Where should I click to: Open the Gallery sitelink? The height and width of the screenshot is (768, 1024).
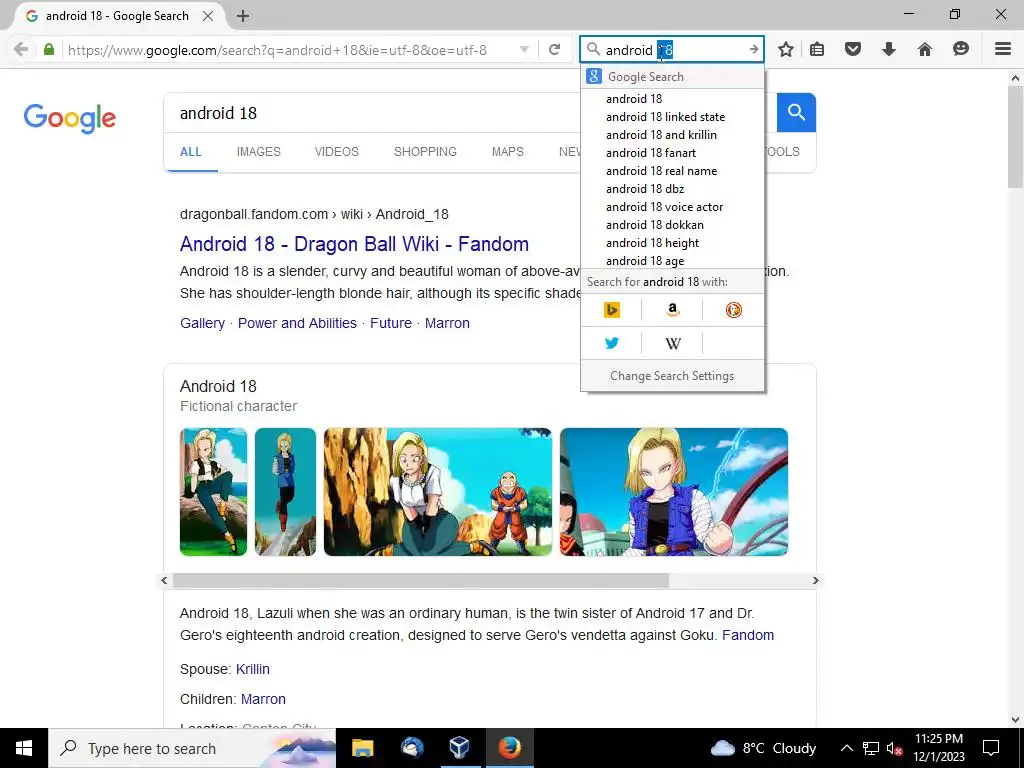click(x=202, y=323)
